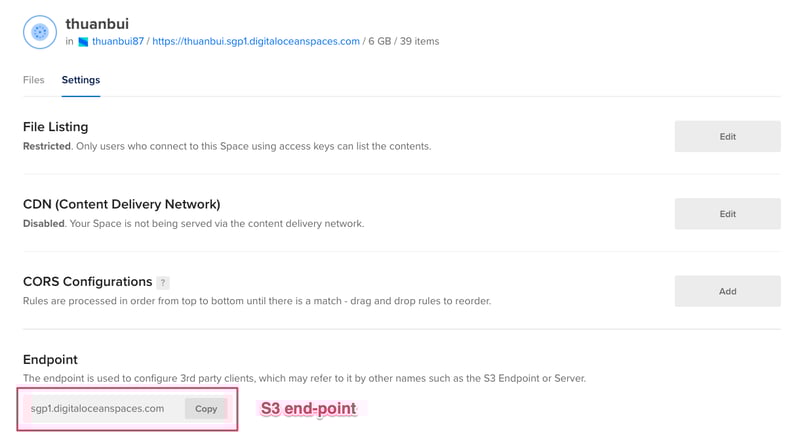This screenshot has height=440, width=800.
Task: Click the Space avatar icon beside thuanbui
Action: coord(40,32)
